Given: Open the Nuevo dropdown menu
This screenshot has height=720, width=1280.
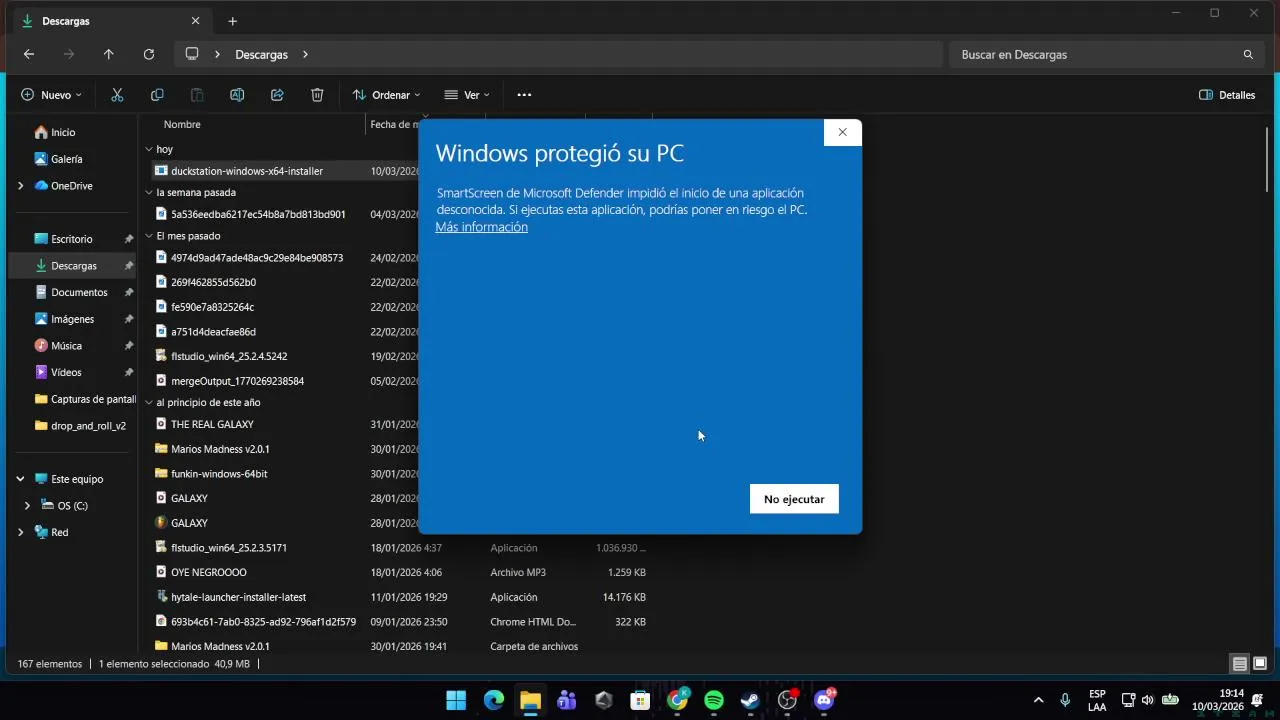Looking at the screenshot, I should pyautogui.click(x=52, y=95).
